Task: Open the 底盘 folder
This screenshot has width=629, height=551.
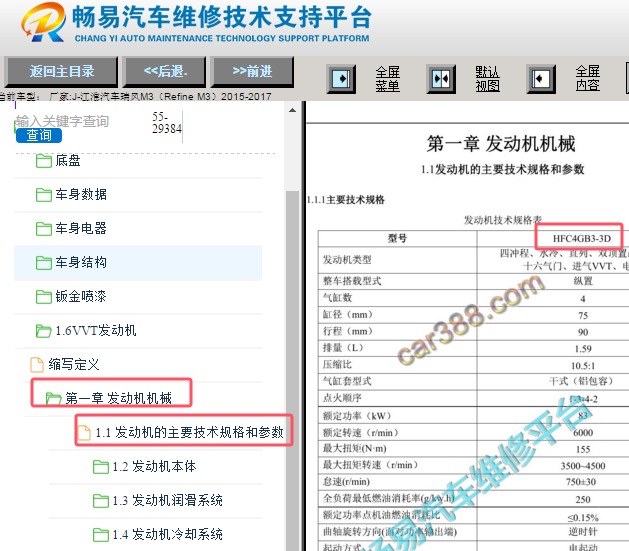Action: tap(67, 161)
